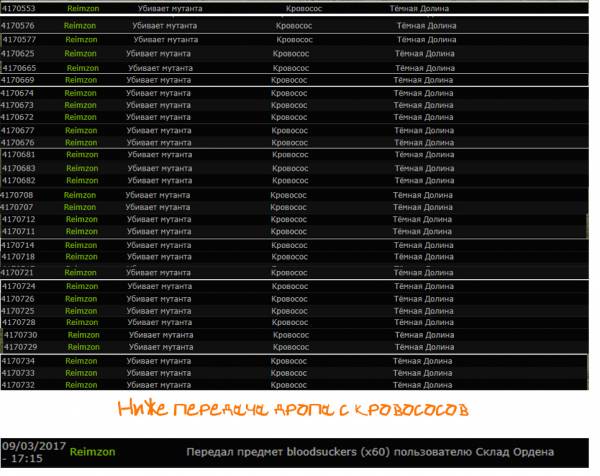Click the Reimzon username beside the 09/03/2017 date
600x476 pixels.
point(93,451)
